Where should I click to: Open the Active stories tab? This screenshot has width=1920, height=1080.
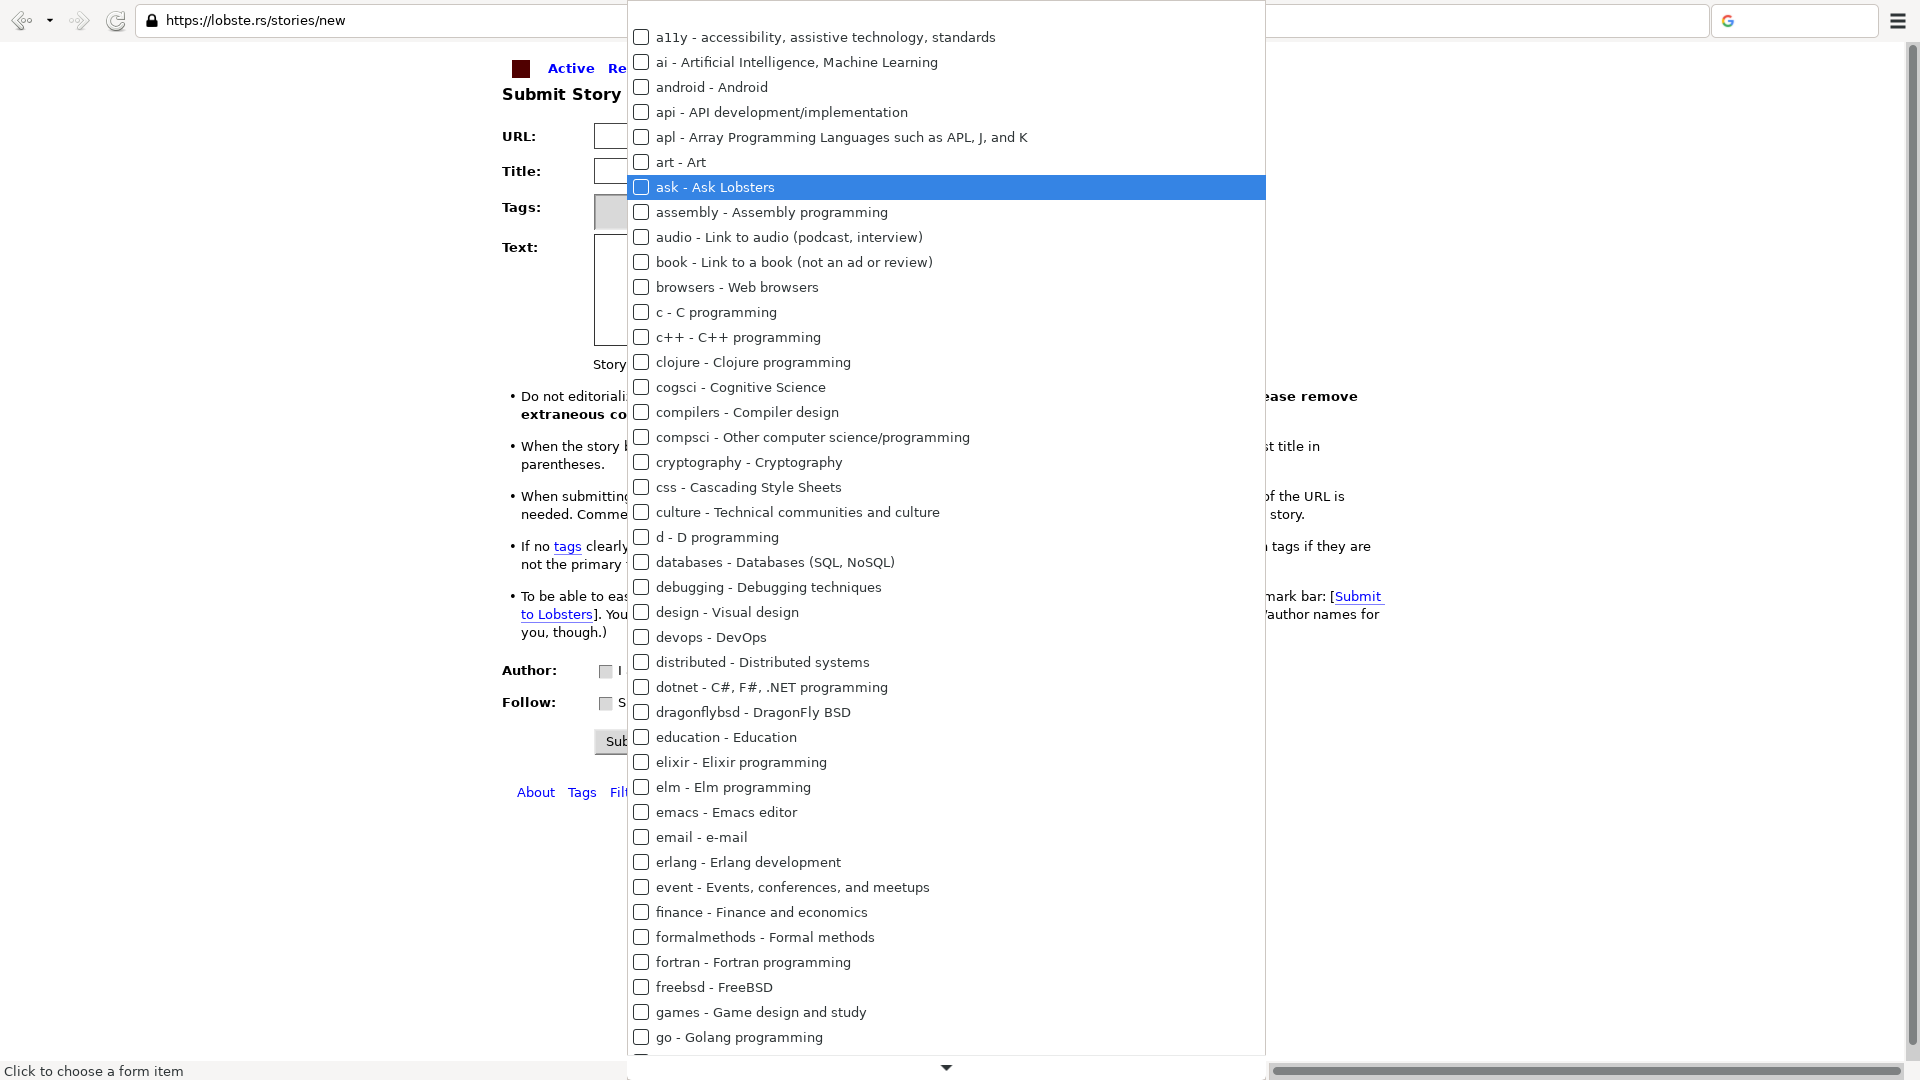pyautogui.click(x=571, y=68)
